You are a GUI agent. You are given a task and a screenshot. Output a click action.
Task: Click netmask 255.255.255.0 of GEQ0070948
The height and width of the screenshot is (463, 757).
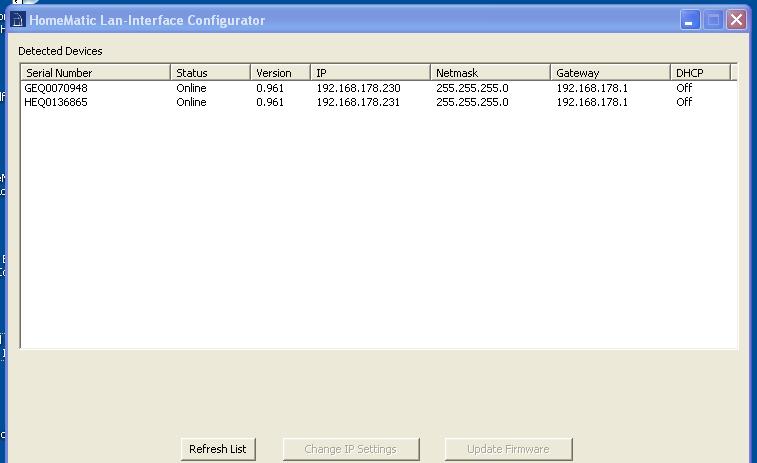click(472, 88)
